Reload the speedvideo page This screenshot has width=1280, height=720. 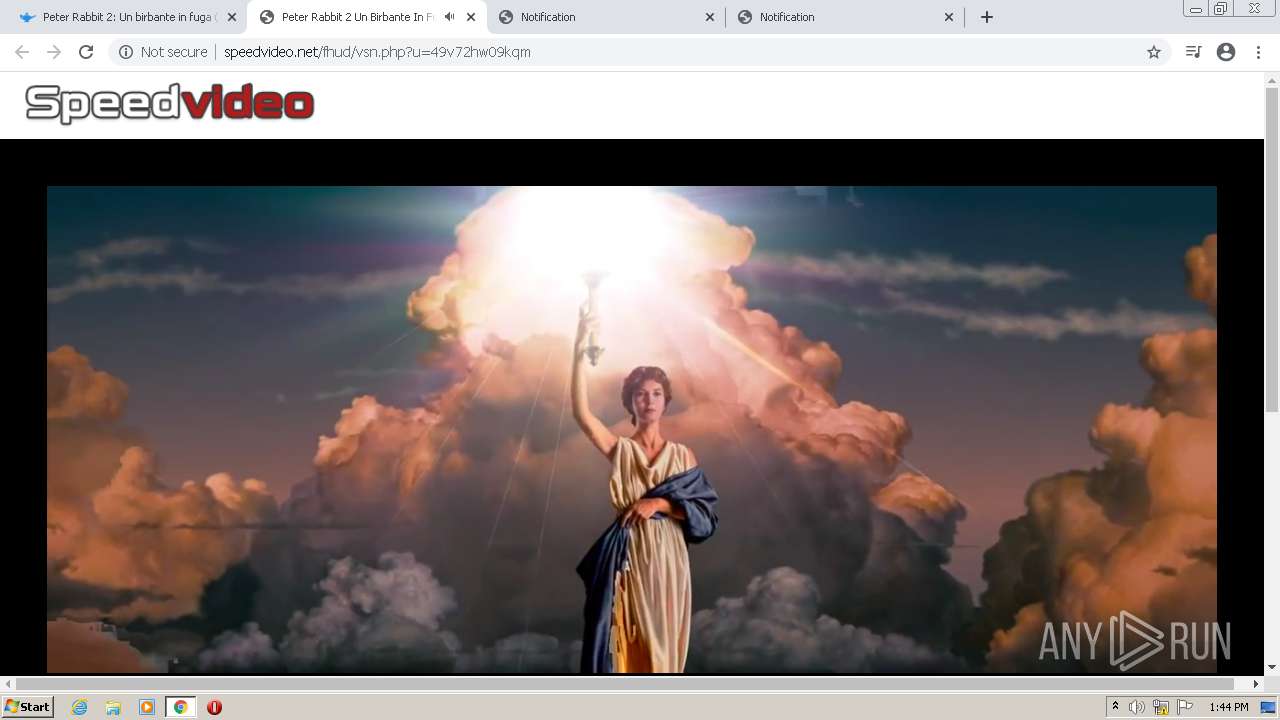[86, 52]
